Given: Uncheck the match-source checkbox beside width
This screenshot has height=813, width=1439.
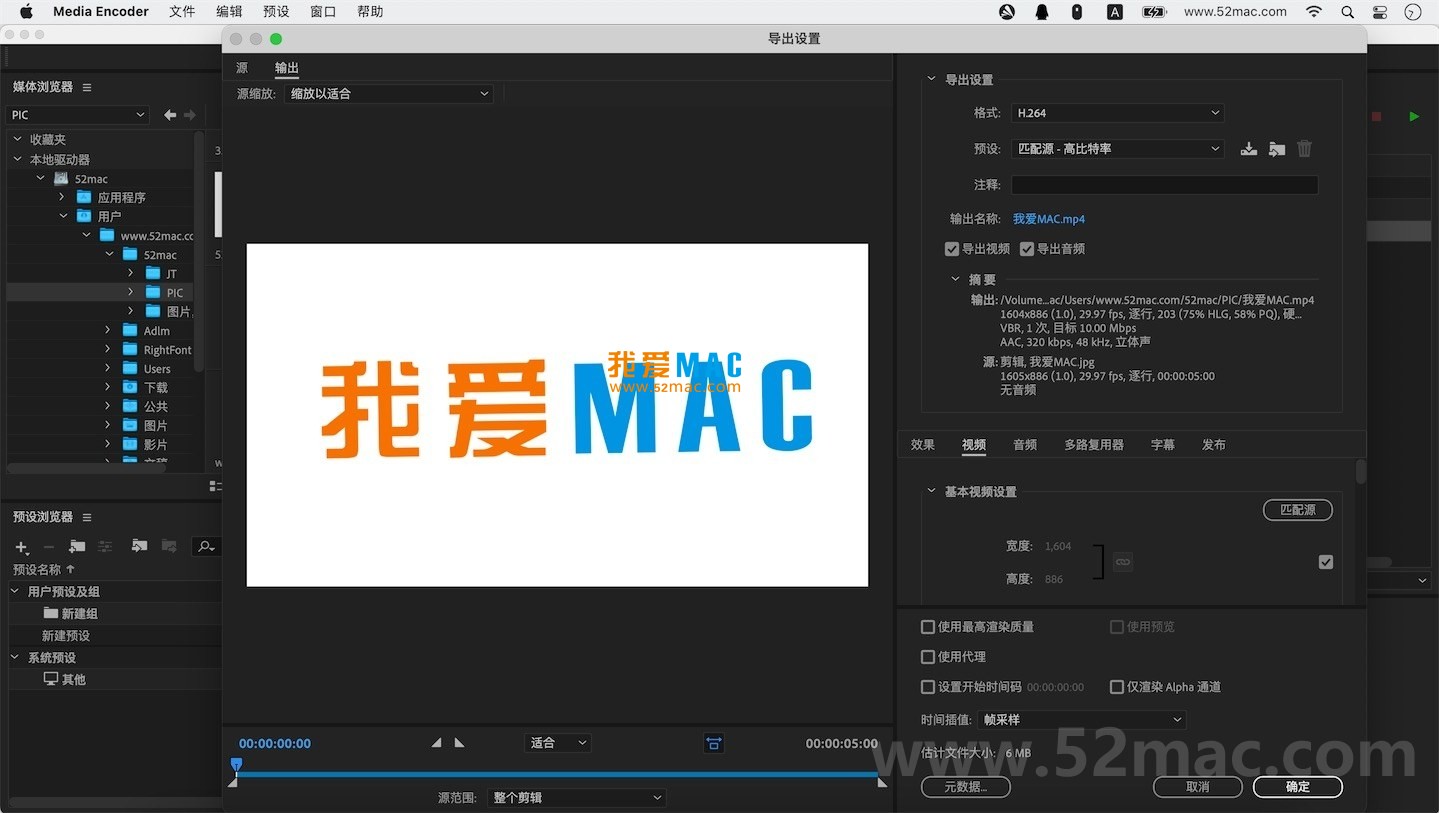Looking at the screenshot, I should pyautogui.click(x=1326, y=562).
